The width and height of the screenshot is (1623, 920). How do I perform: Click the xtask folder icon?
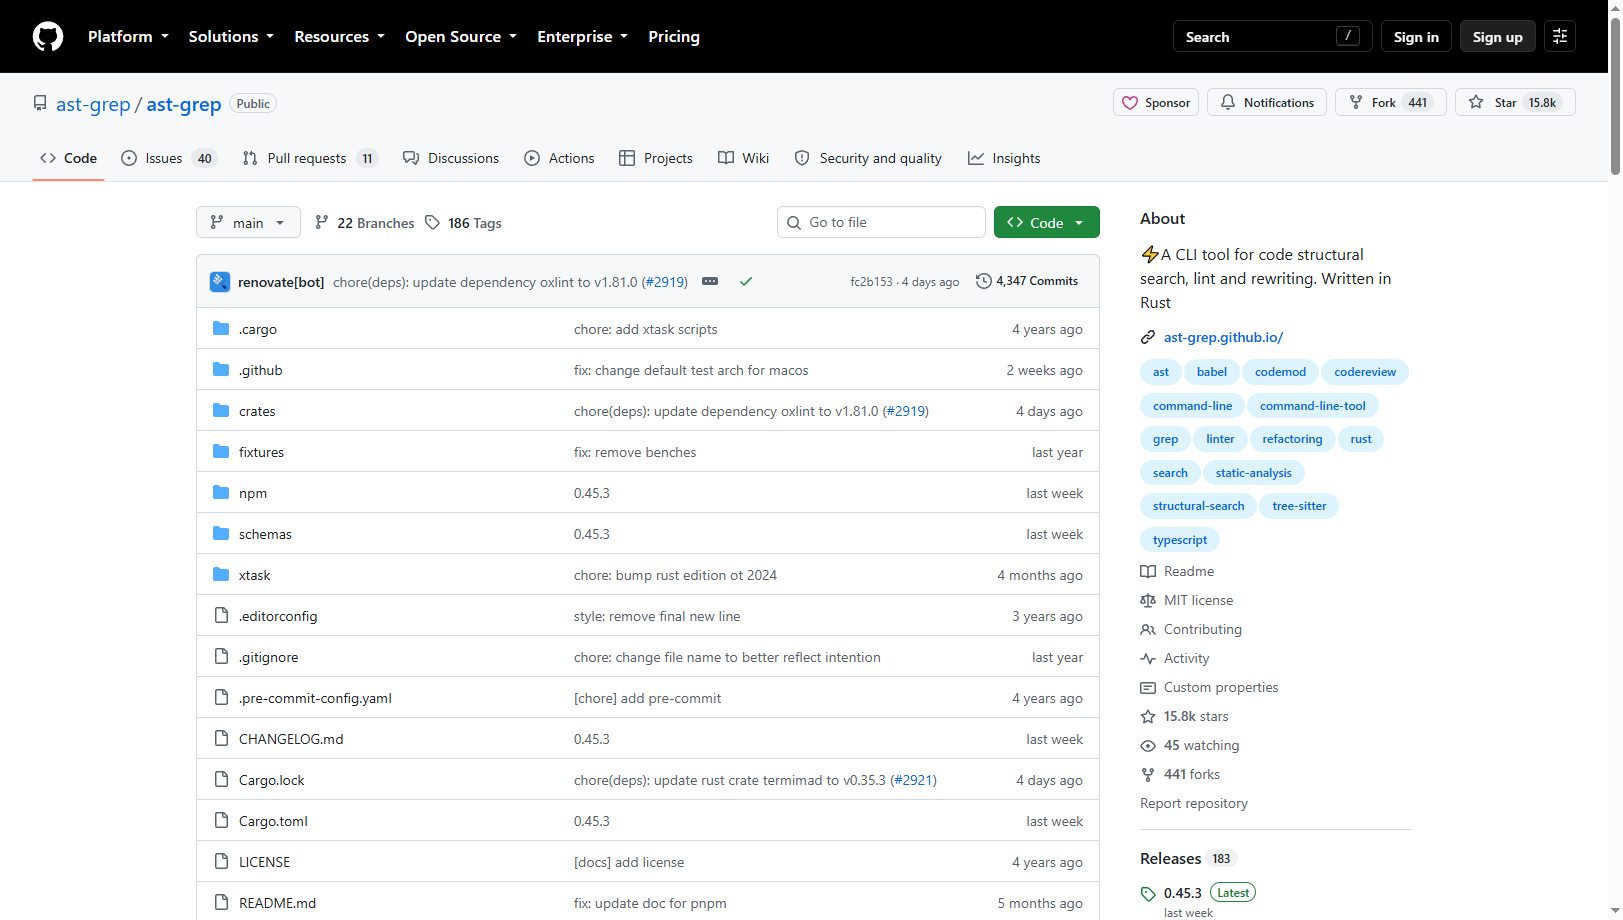tap(221, 575)
